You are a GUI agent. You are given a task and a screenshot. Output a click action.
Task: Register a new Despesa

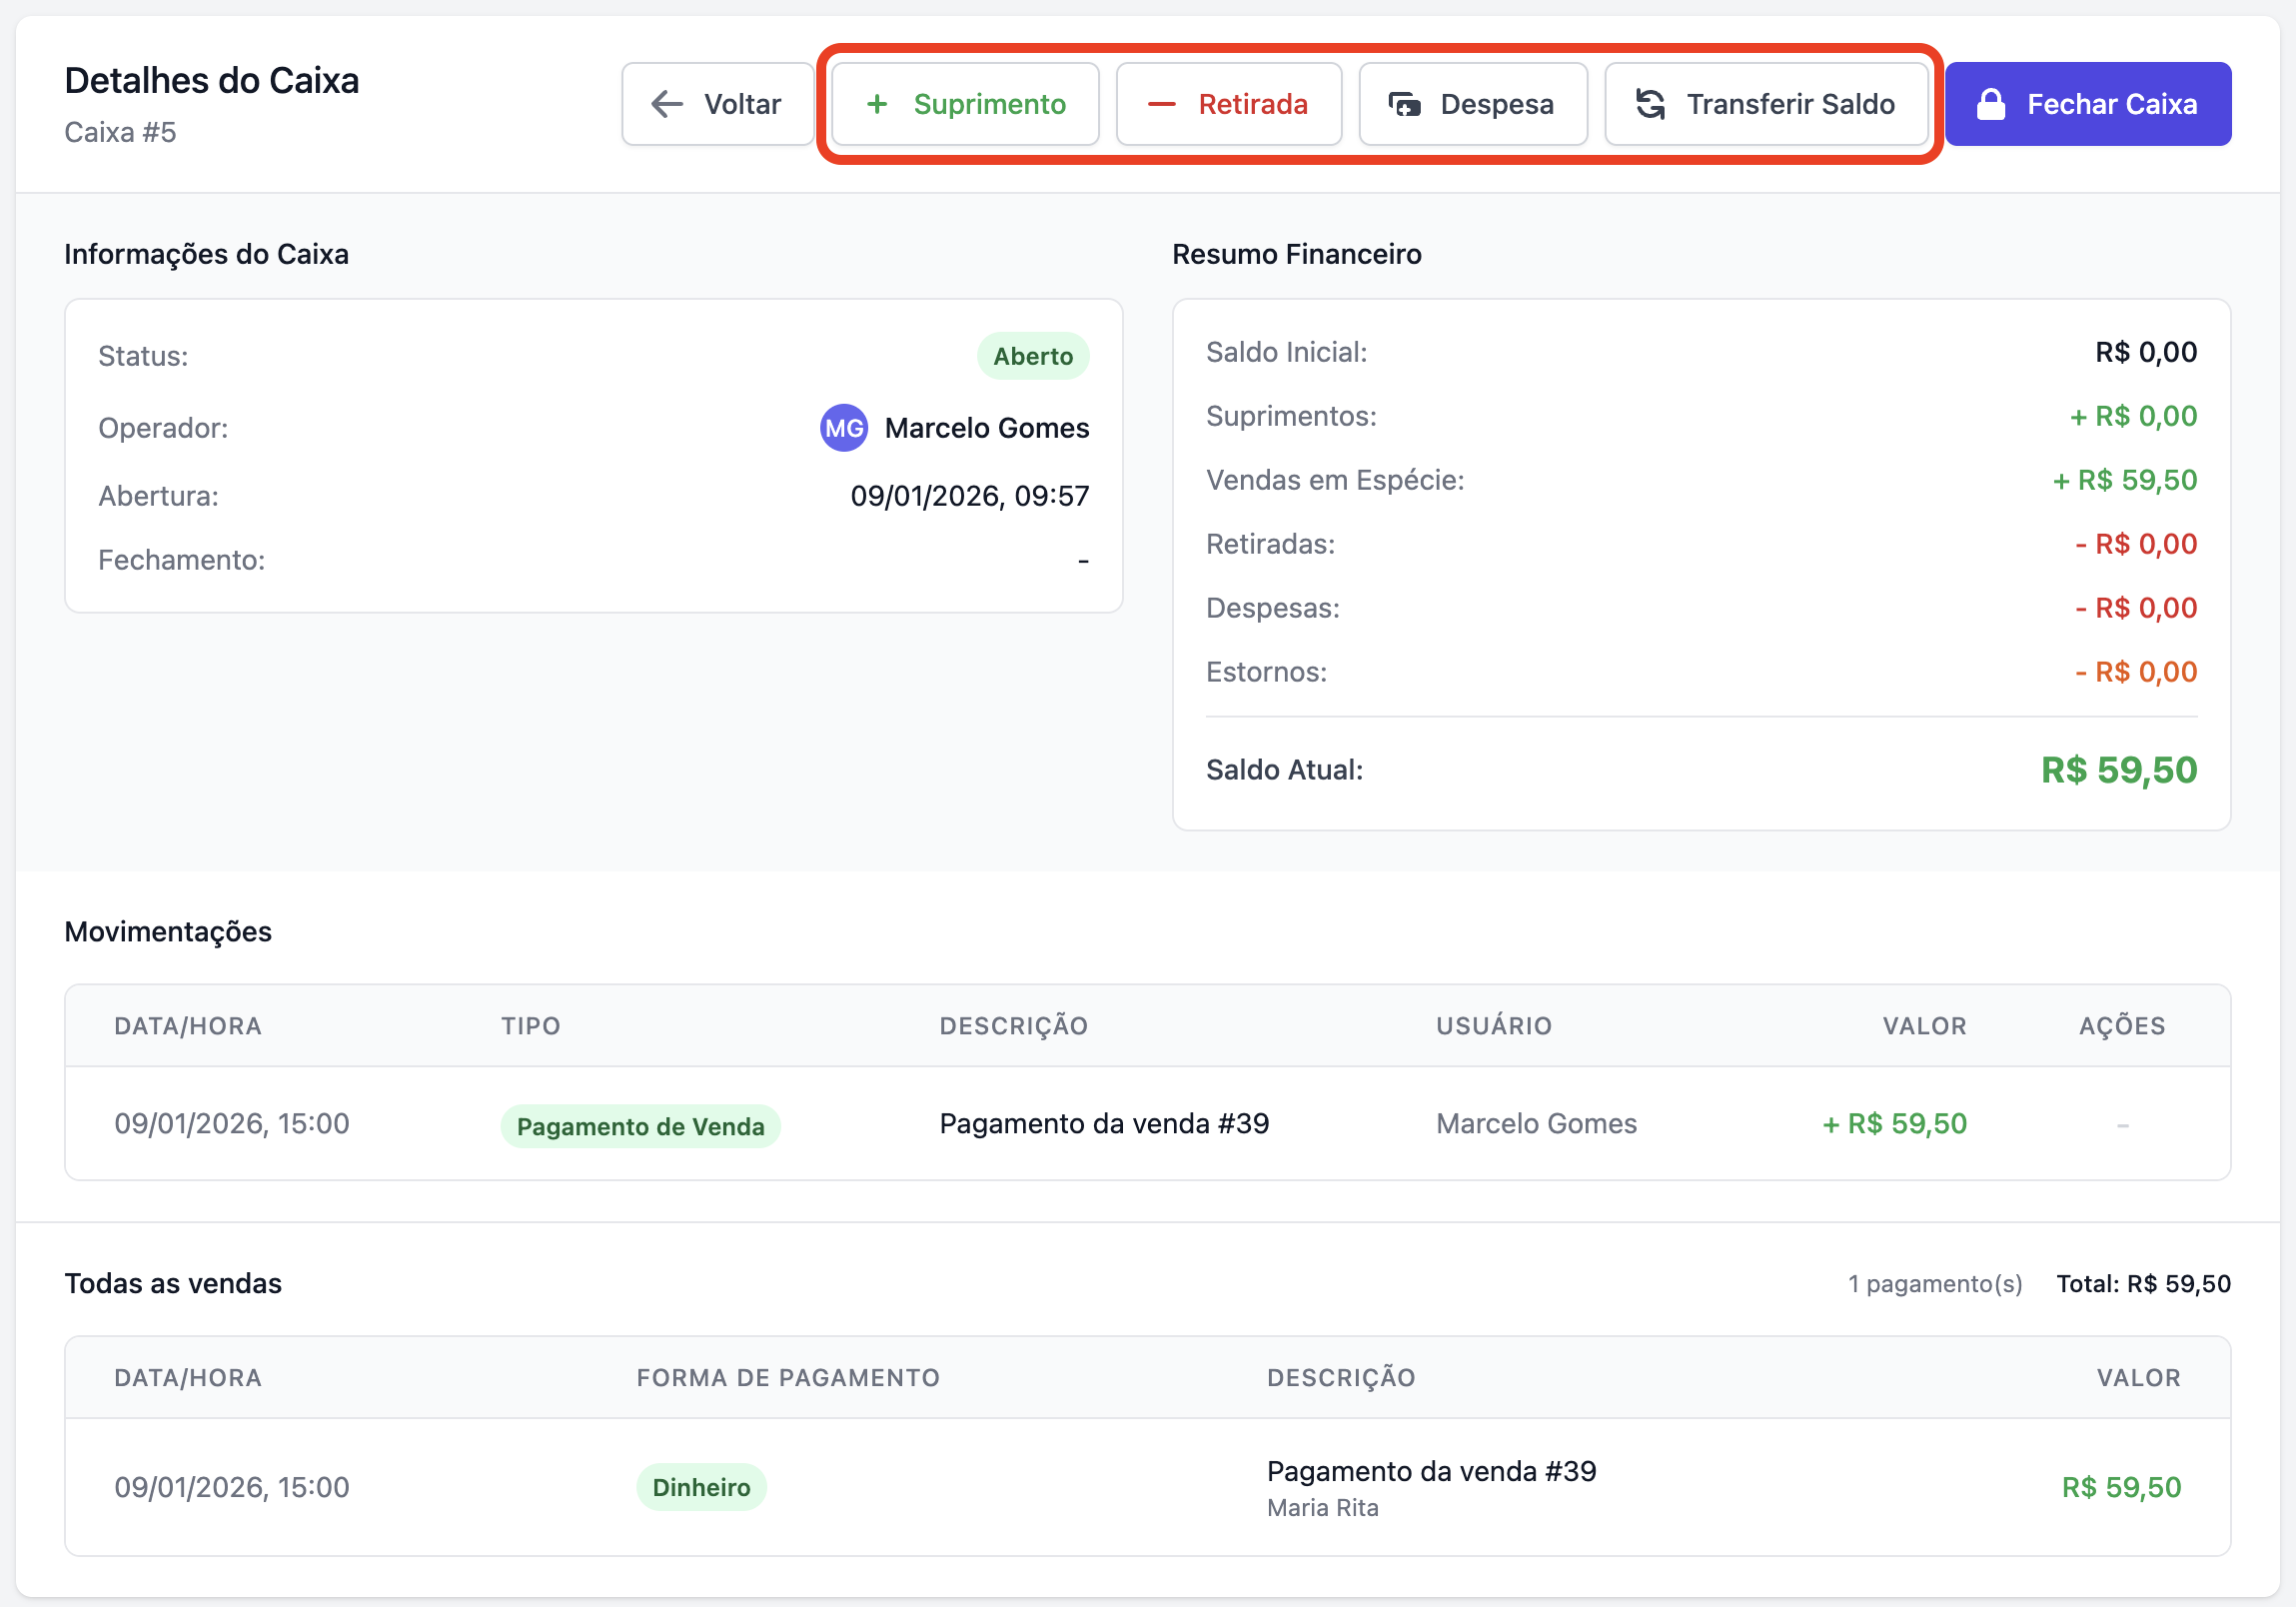1473,104
